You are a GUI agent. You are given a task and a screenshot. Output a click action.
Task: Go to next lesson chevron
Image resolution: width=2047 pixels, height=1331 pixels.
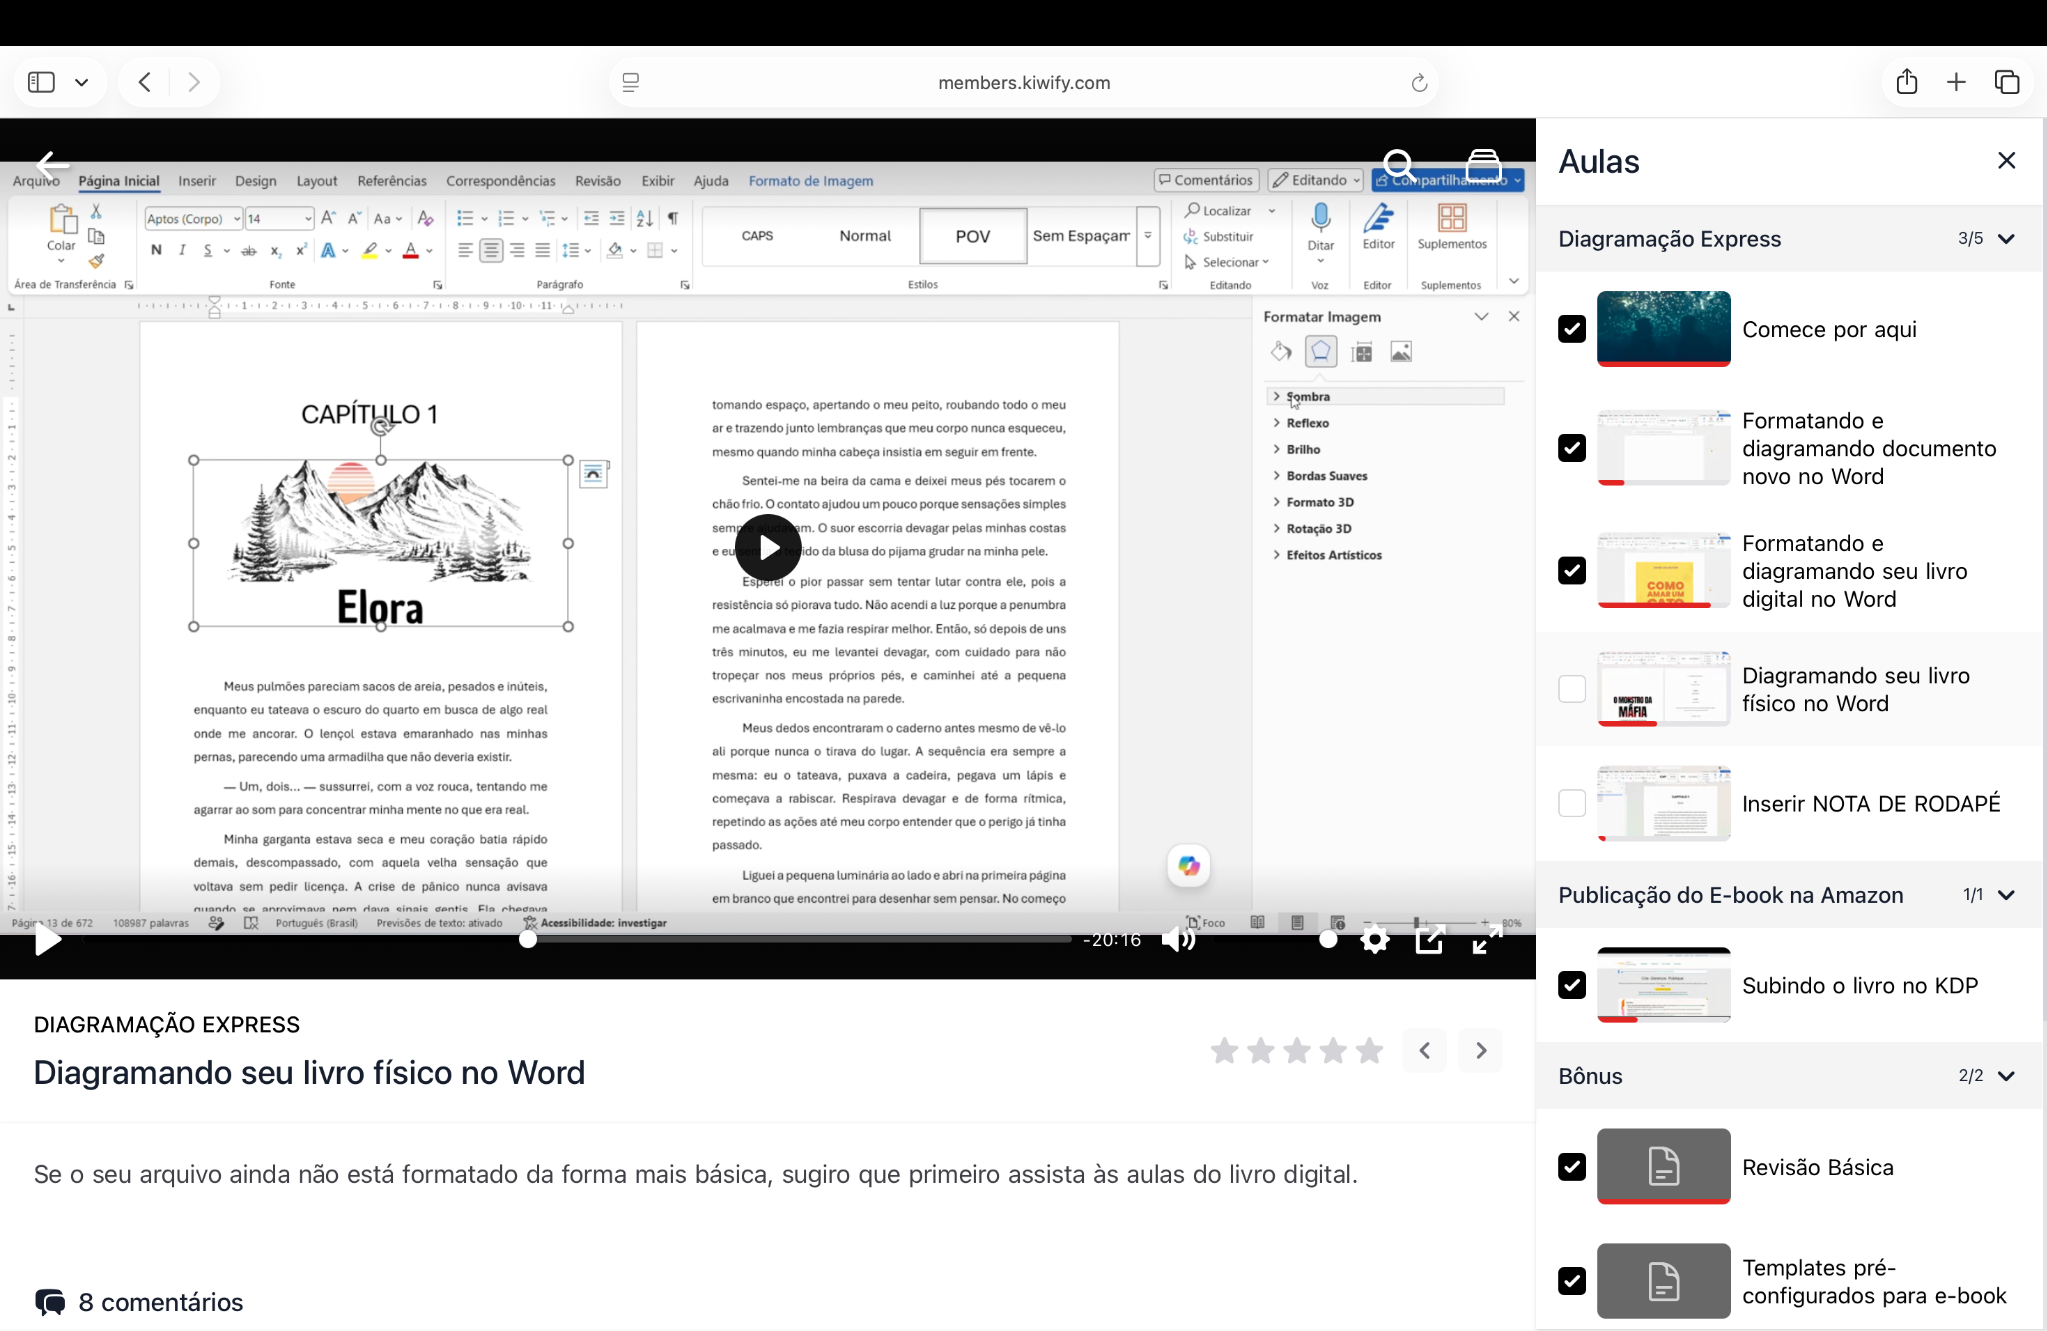tap(1481, 1050)
